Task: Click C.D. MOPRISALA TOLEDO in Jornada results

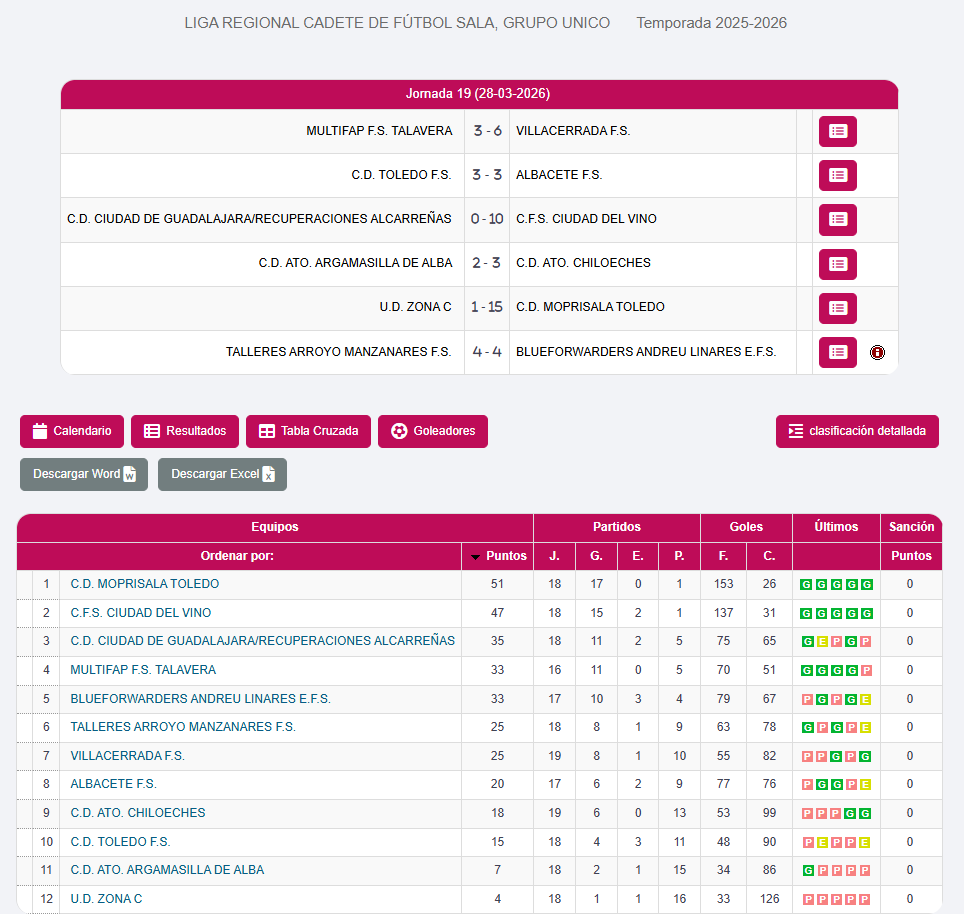Action: tap(590, 307)
